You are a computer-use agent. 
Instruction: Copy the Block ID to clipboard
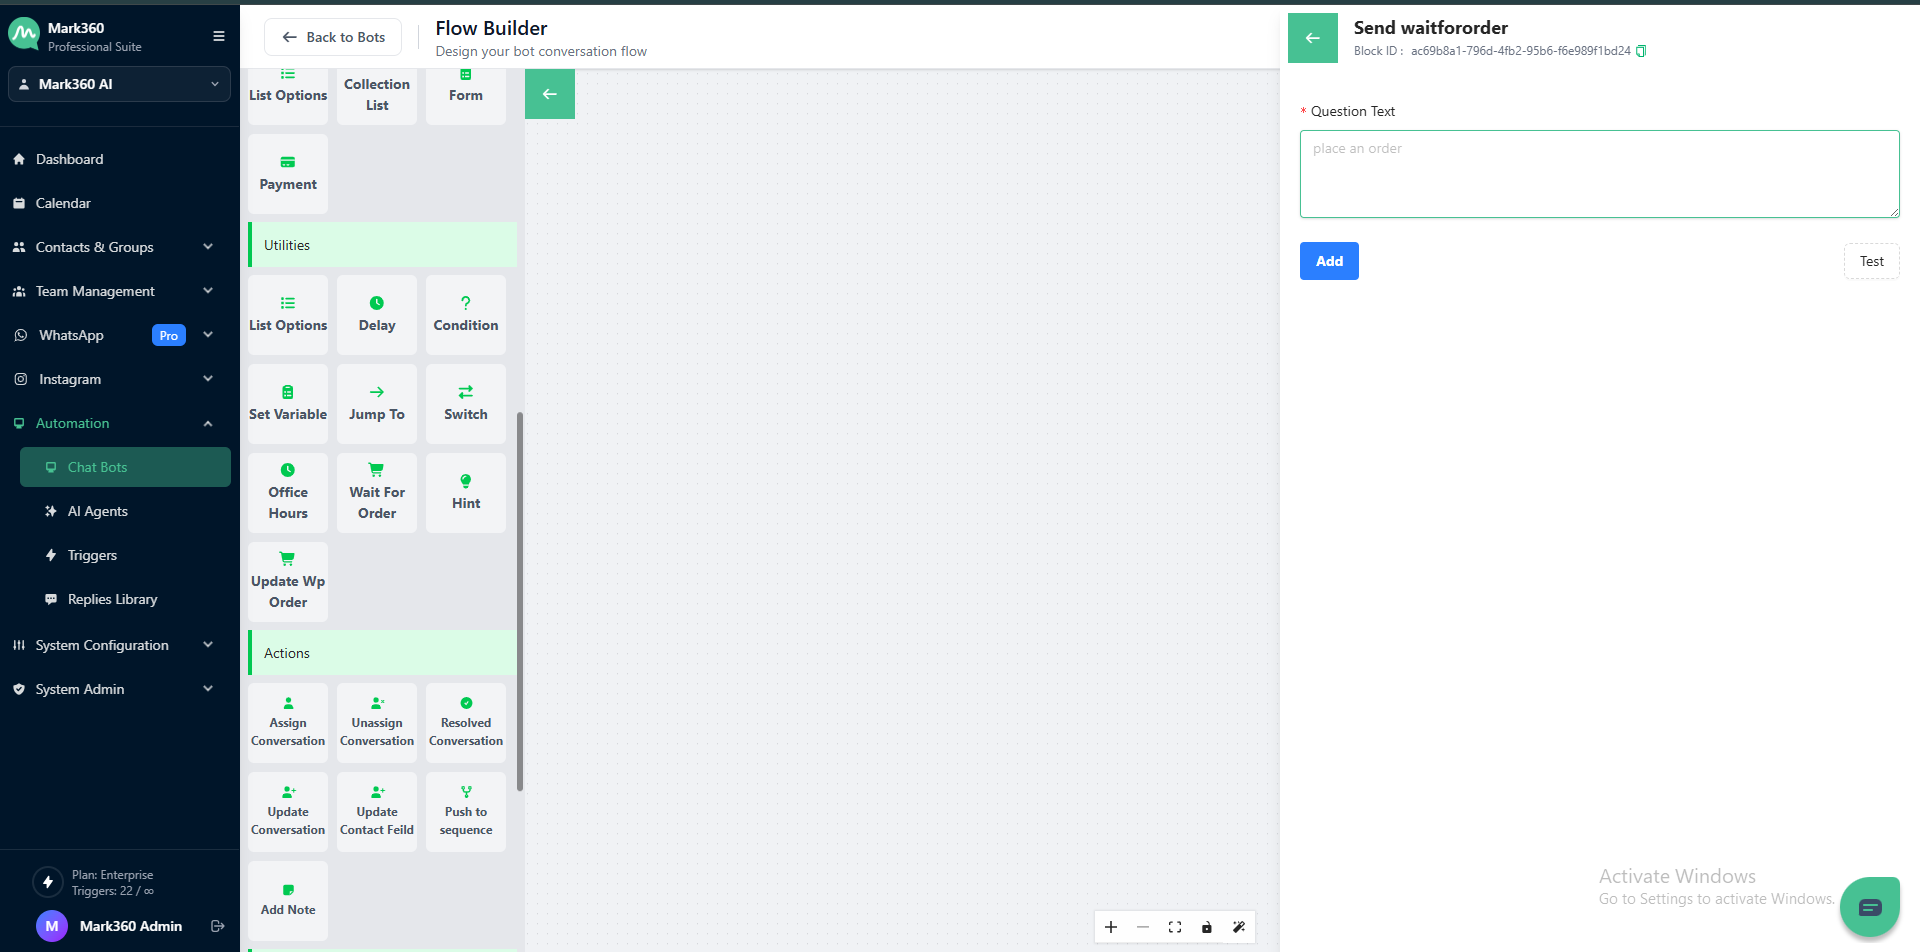click(1641, 51)
